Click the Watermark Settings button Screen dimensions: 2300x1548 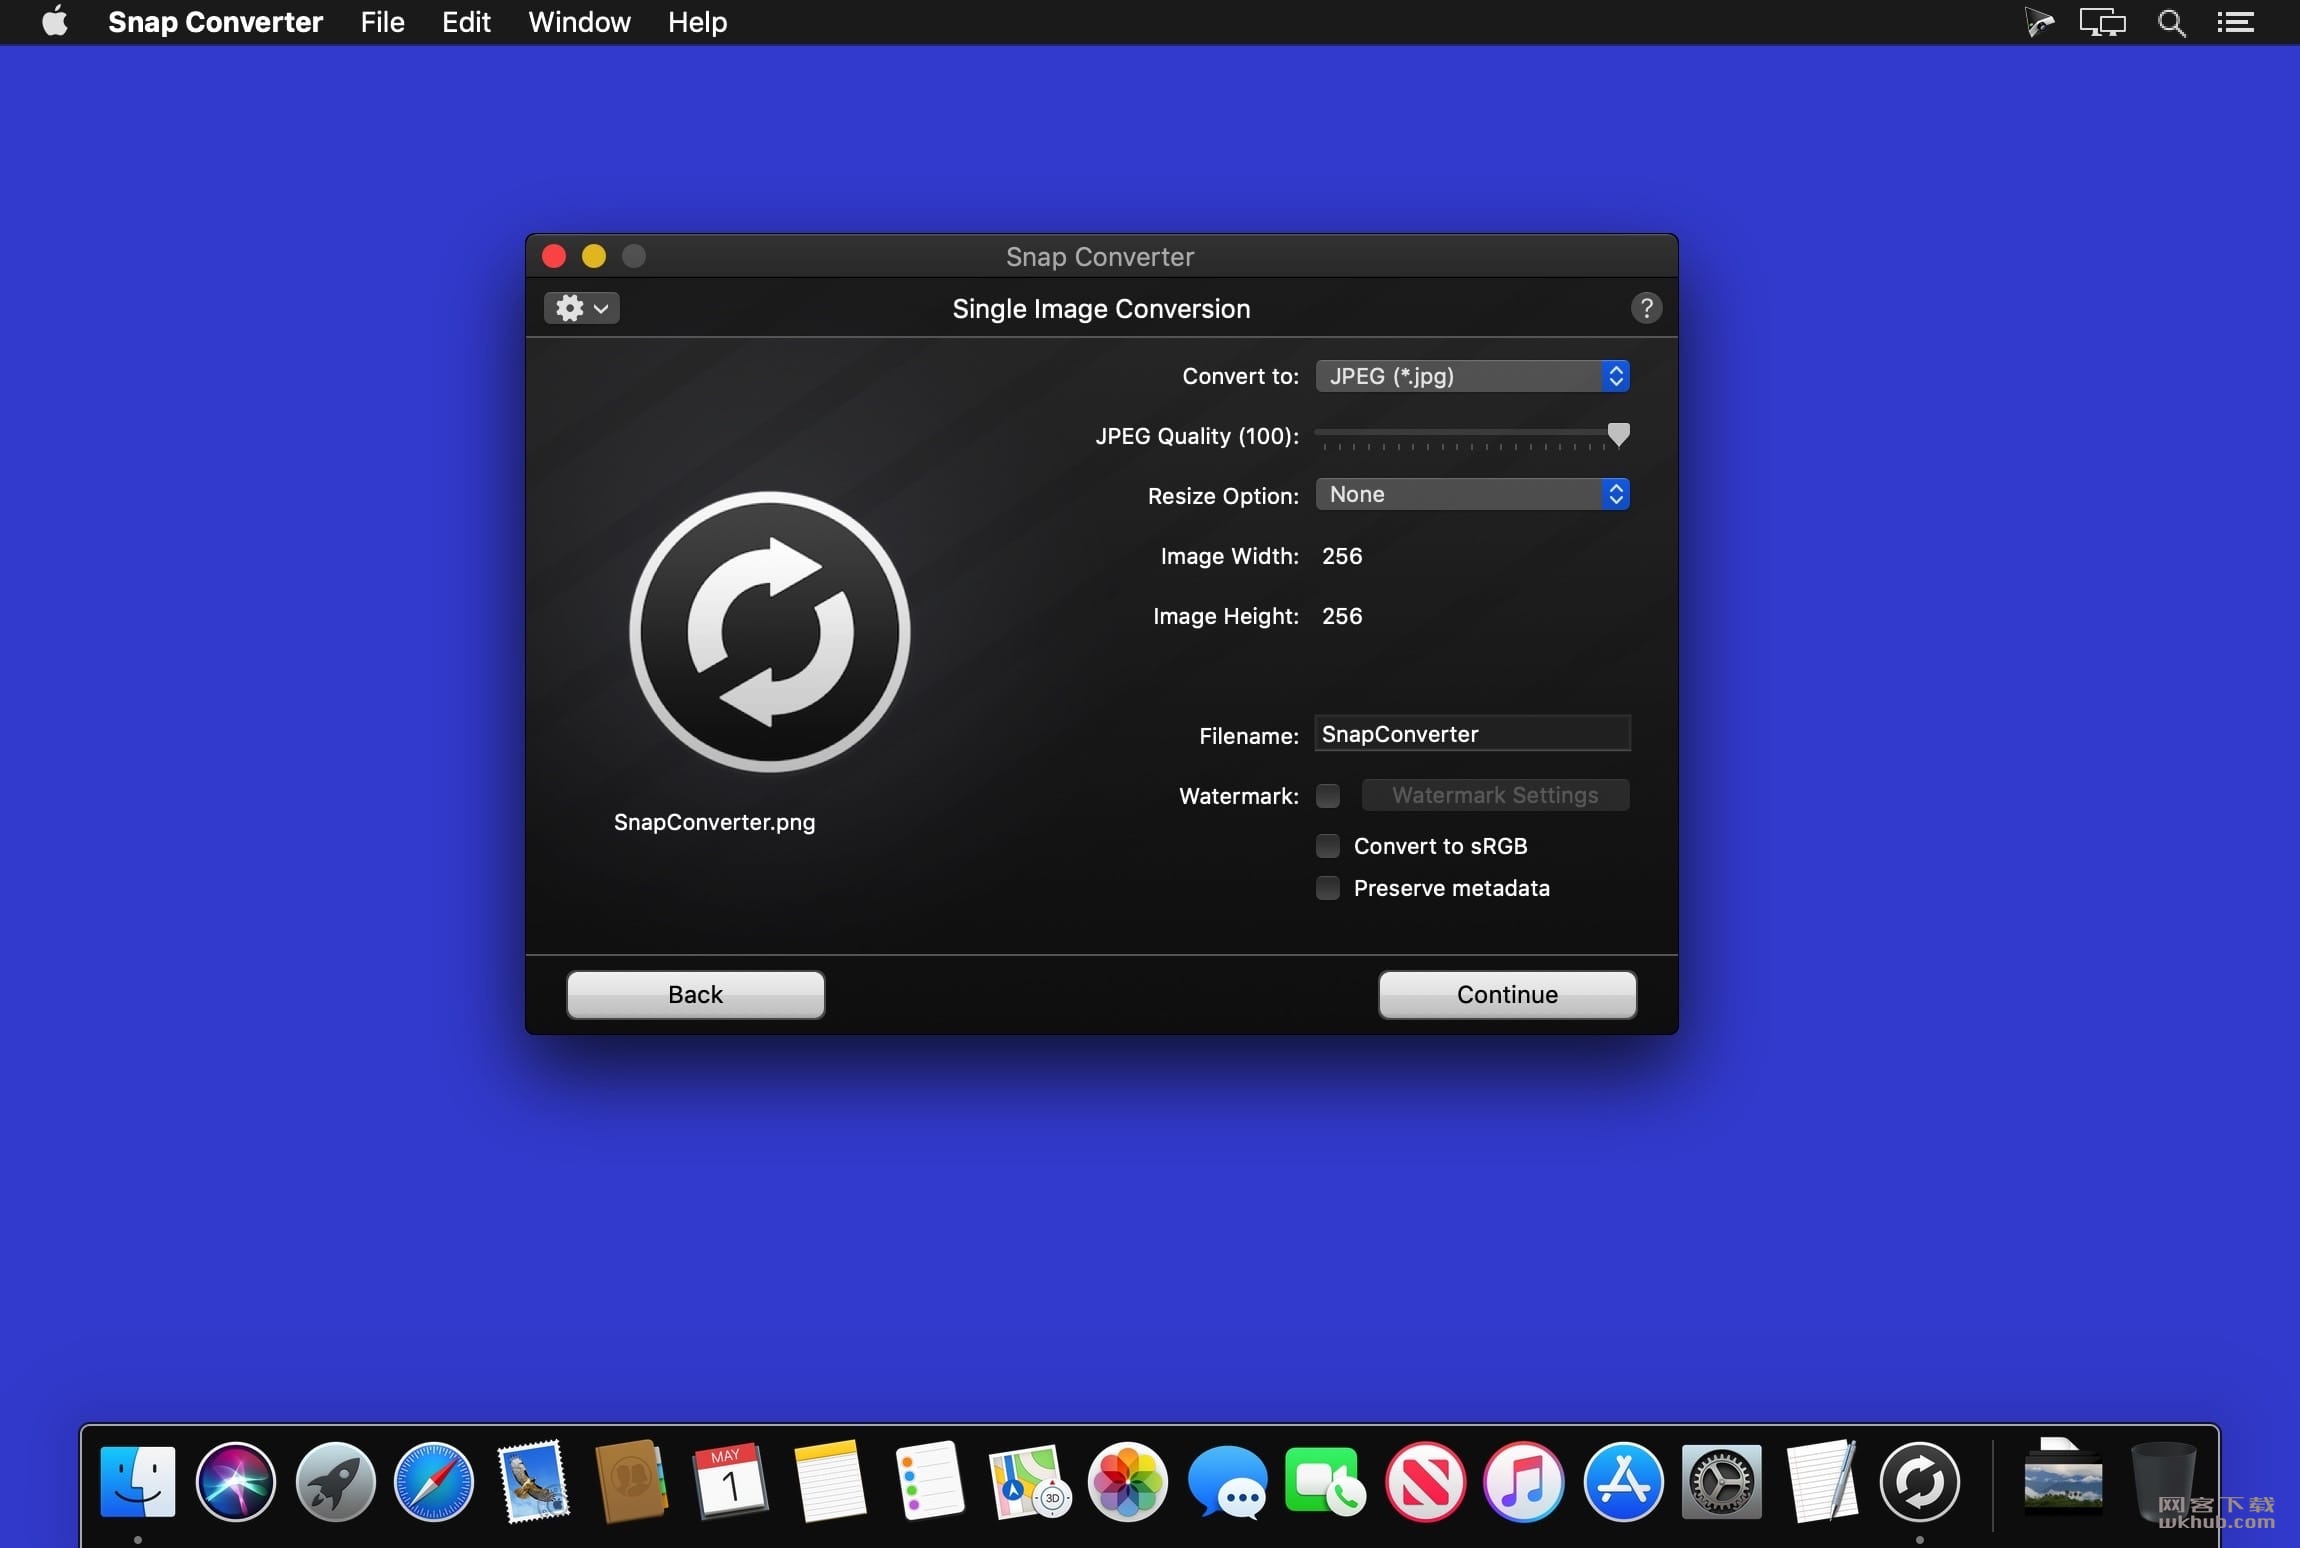tap(1495, 795)
